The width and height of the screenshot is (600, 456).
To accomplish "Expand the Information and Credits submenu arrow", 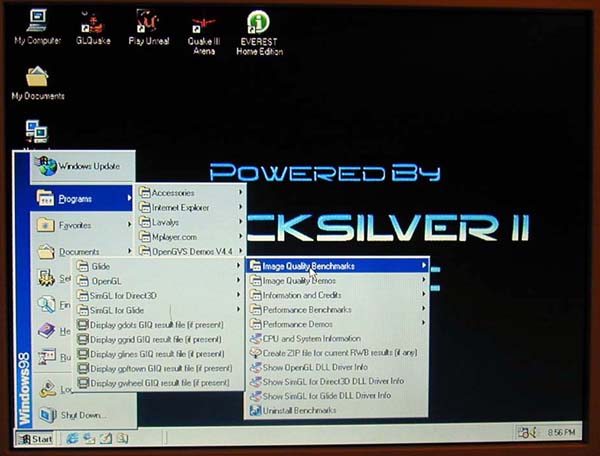I will 424,294.
